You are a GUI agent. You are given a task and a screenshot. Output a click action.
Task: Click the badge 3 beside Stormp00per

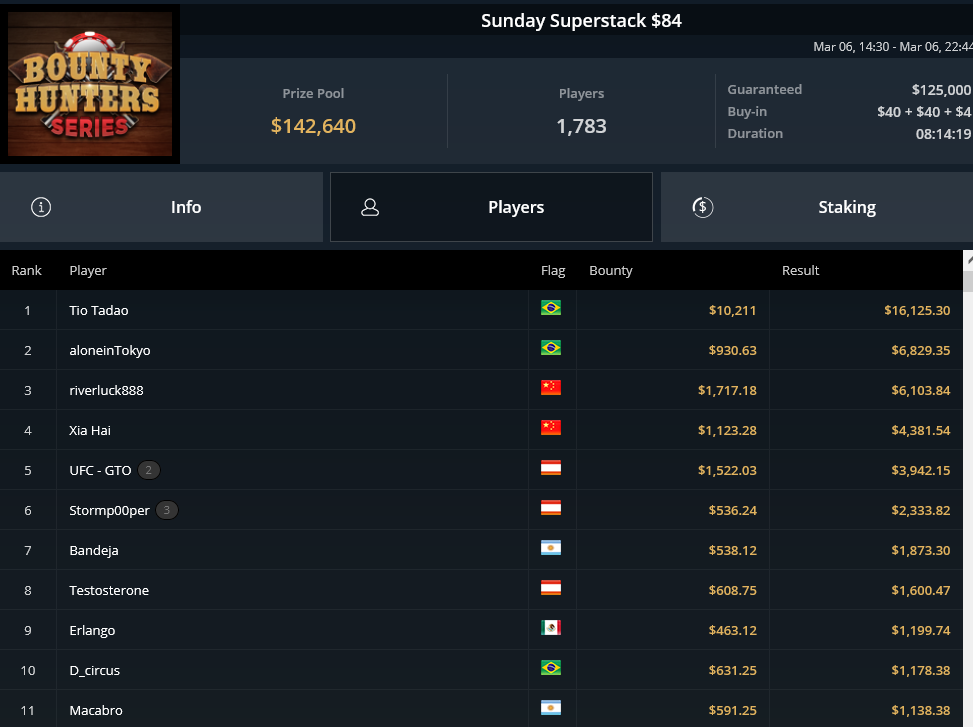coord(167,510)
